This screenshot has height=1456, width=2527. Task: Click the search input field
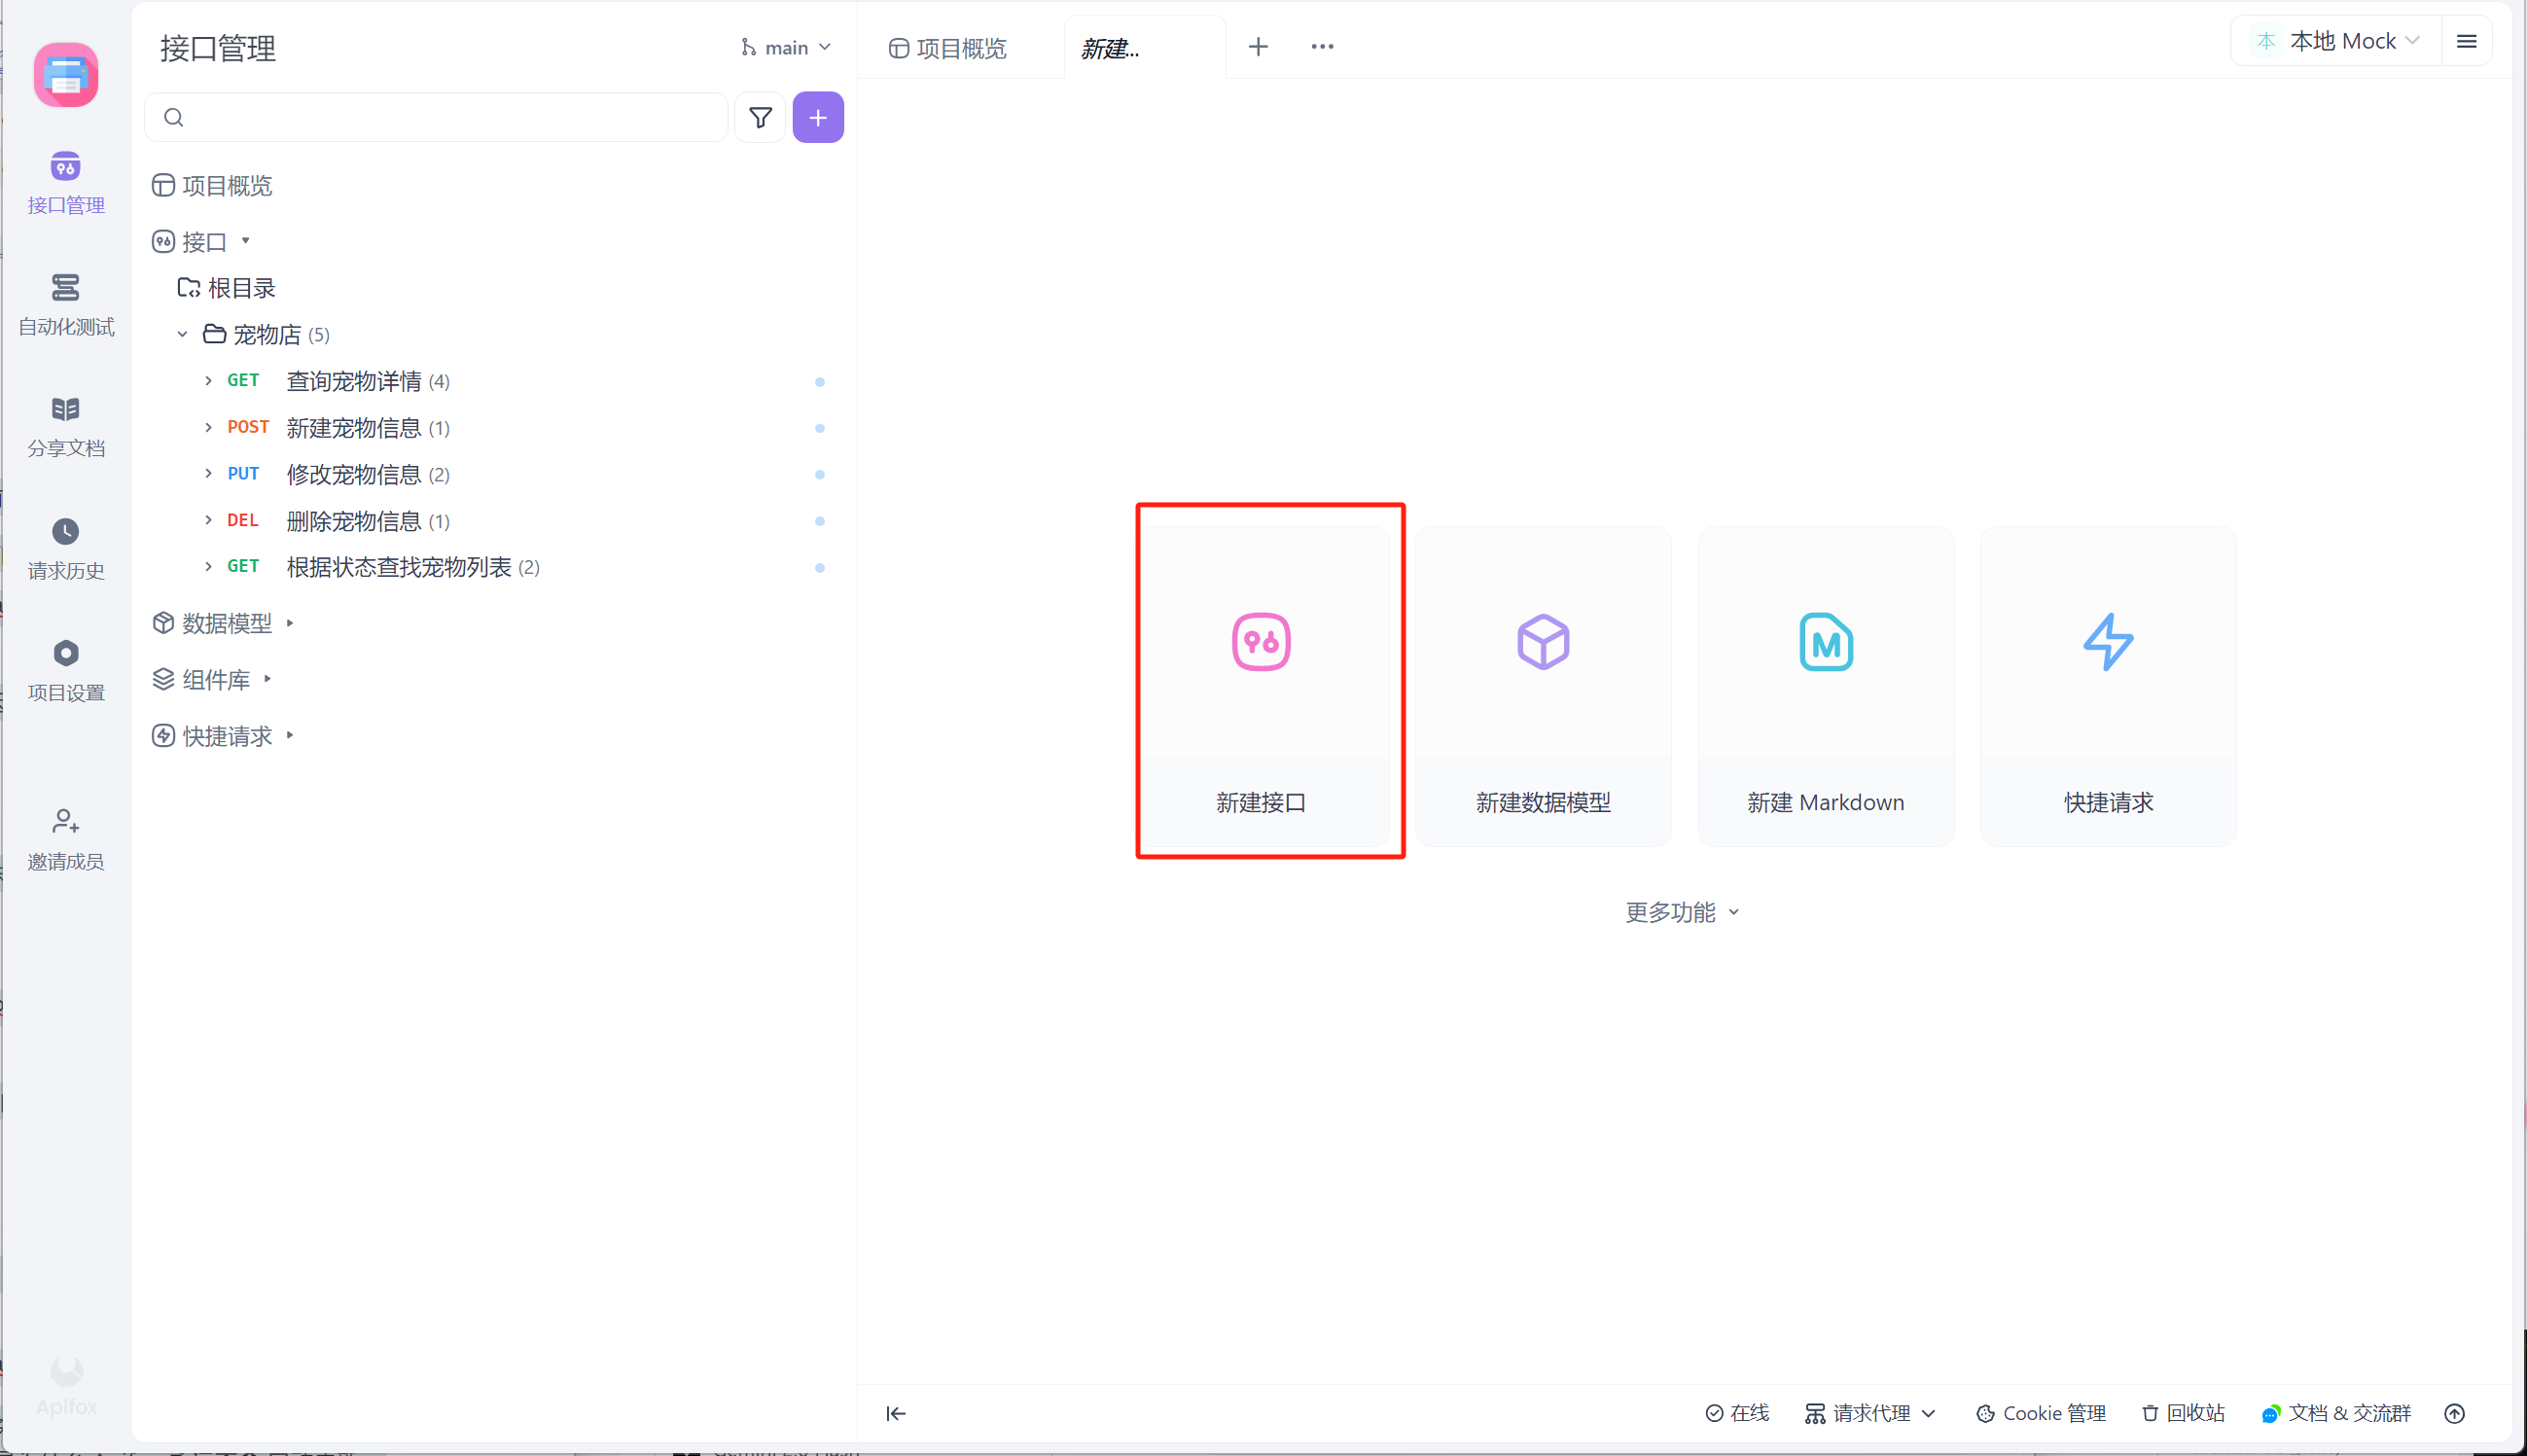tap(440, 118)
